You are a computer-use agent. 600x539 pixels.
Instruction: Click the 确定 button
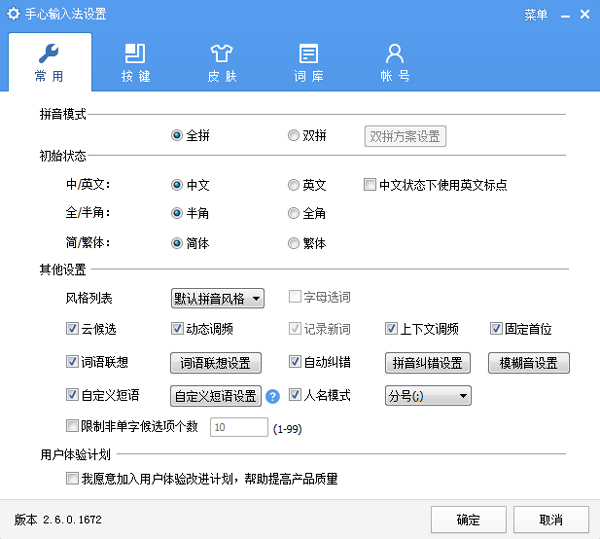[469, 519]
